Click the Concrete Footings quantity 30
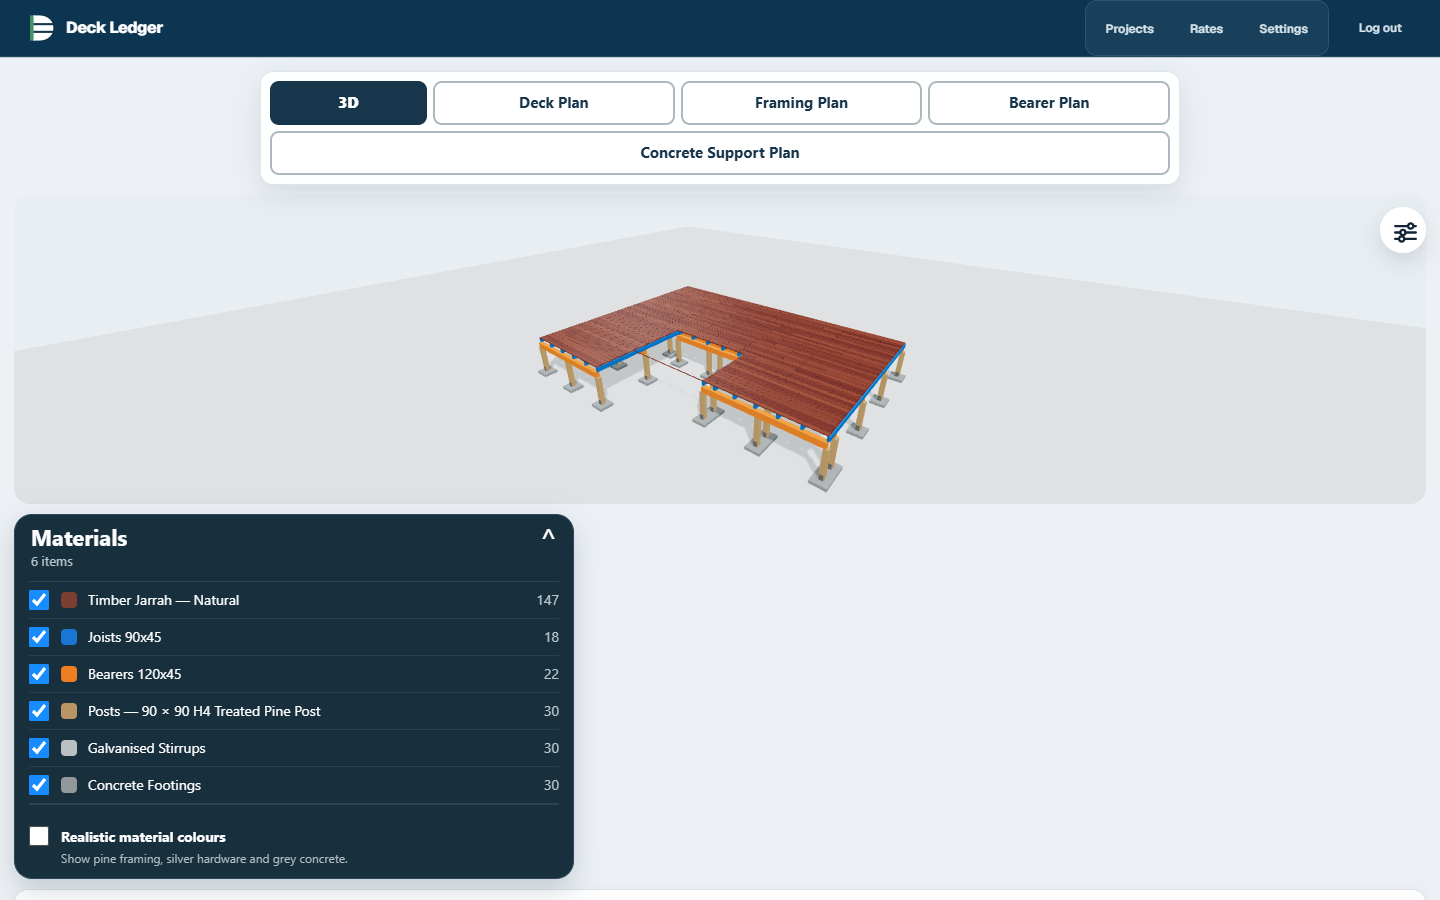Image resolution: width=1440 pixels, height=900 pixels. pyautogui.click(x=551, y=785)
